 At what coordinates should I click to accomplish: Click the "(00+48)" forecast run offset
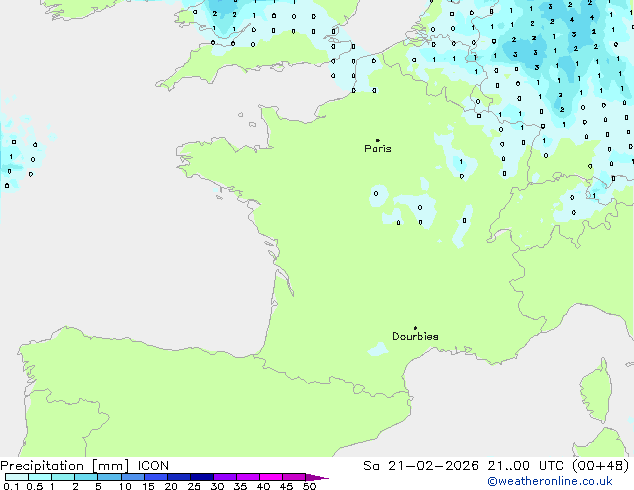tap(601, 466)
